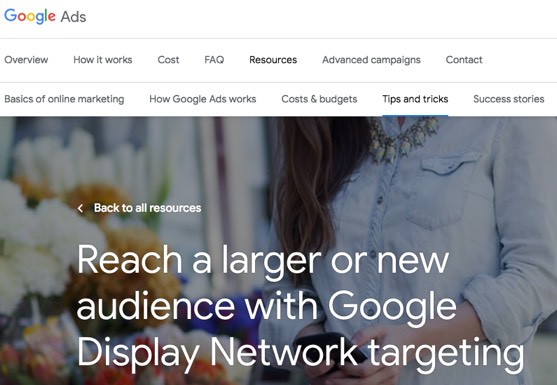Viewport: 557px width, 385px height.
Task: Open the Contact page
Action: tap(464, 60)
